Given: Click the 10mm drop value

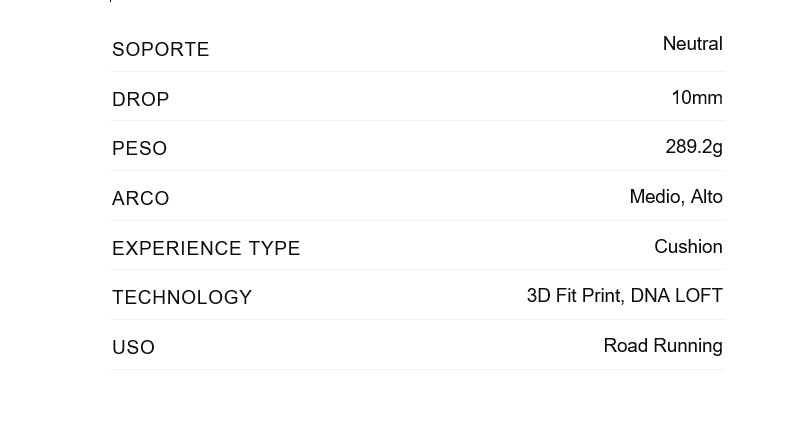Looking at the screenshot, I should coord(696,98).
